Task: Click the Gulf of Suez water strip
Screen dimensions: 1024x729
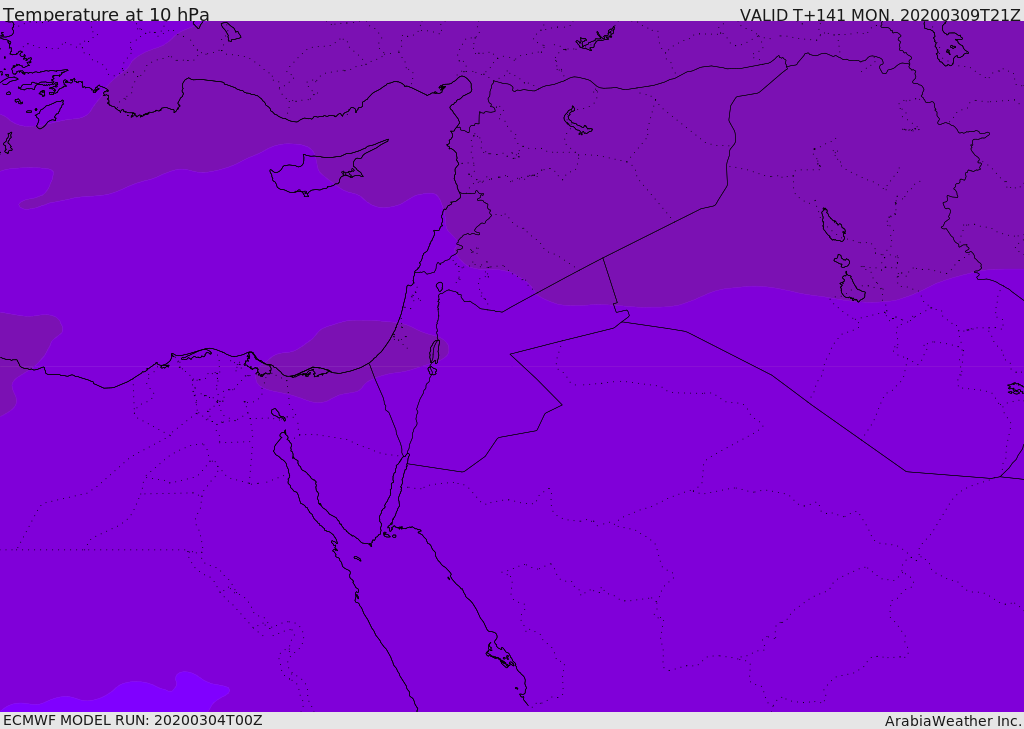Action: point(307,483)
